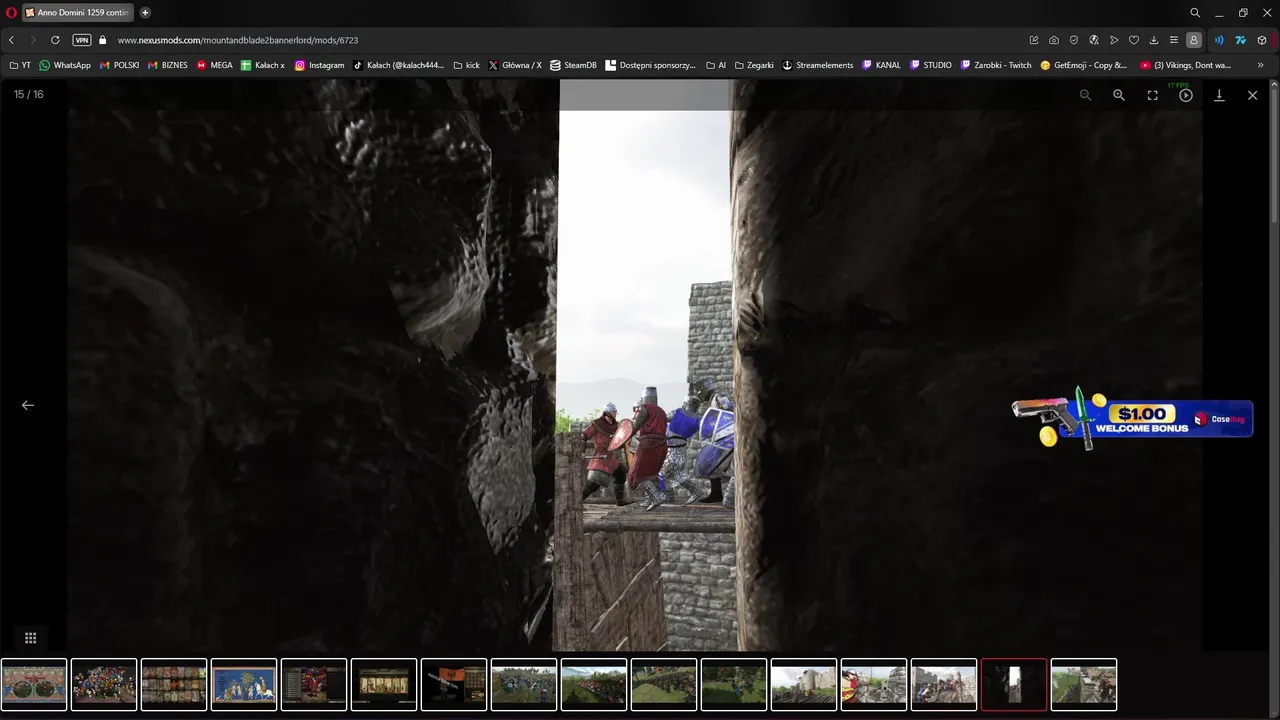
Task: Click the zoom in magnifier icon
Action: point(1119,95)
